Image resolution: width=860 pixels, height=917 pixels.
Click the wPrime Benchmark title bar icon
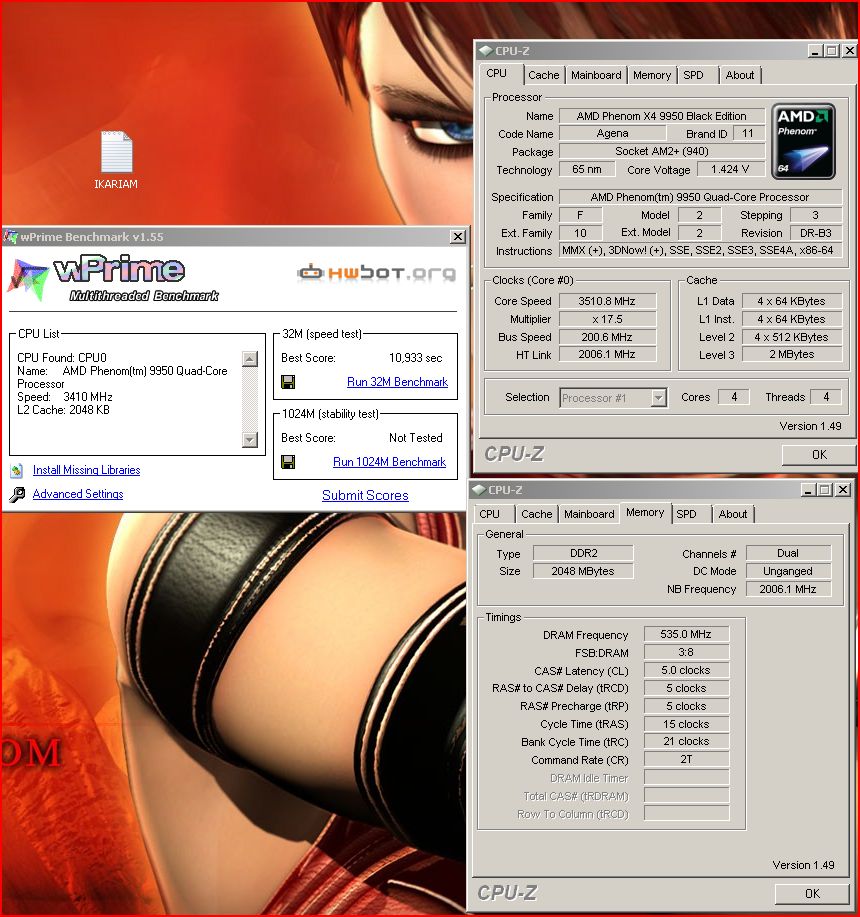(11, 237)
